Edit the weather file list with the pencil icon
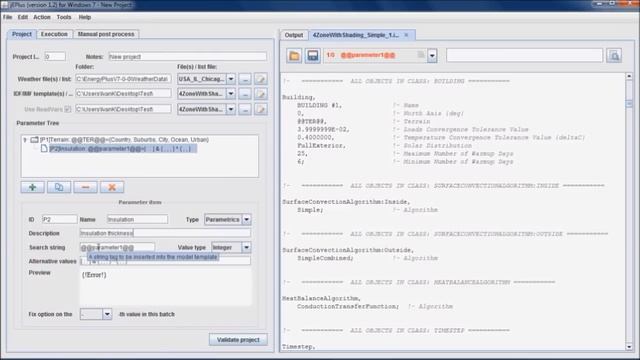 (261, 79)
